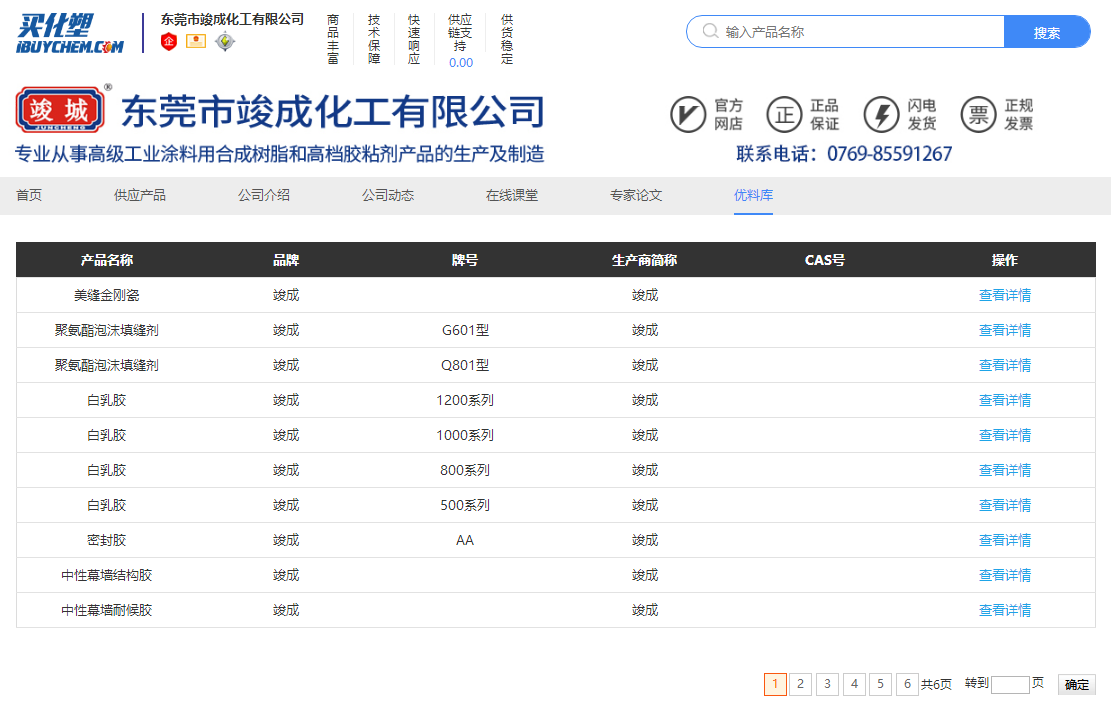This screenshot has height=701, width=1111.
Task: View details for 白乳胶 1200系列
Action: pyautogui.click(x=1005, y=400)
